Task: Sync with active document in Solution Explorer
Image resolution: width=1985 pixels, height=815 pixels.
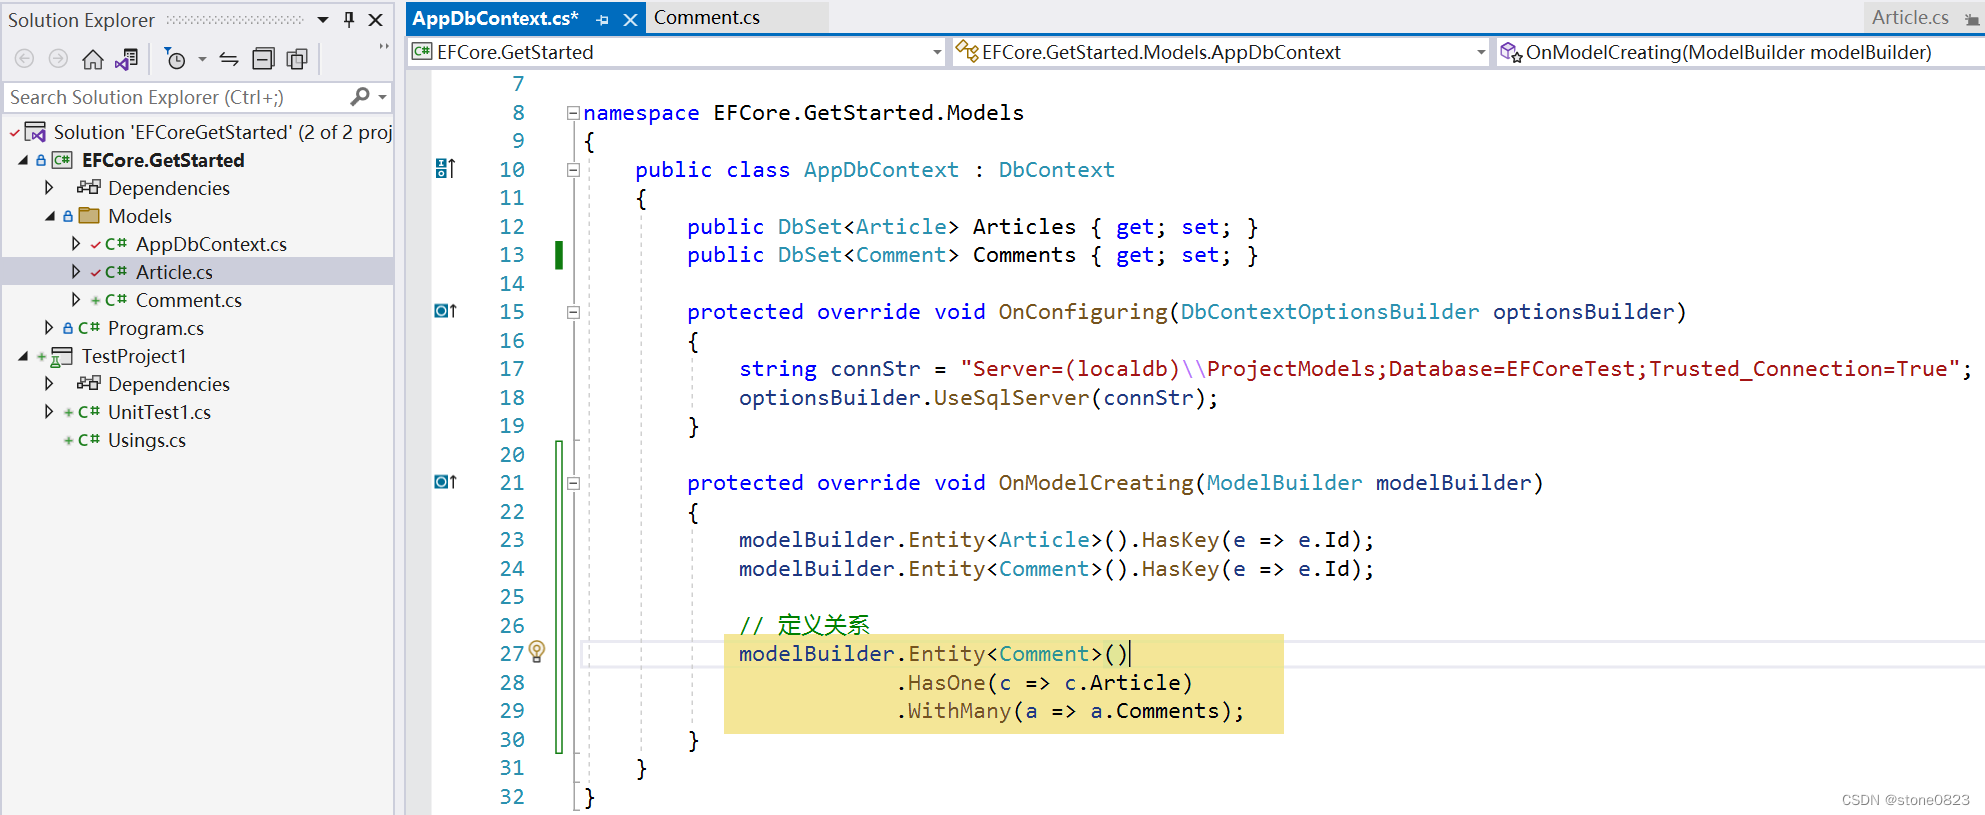Action: coord(229,59)
